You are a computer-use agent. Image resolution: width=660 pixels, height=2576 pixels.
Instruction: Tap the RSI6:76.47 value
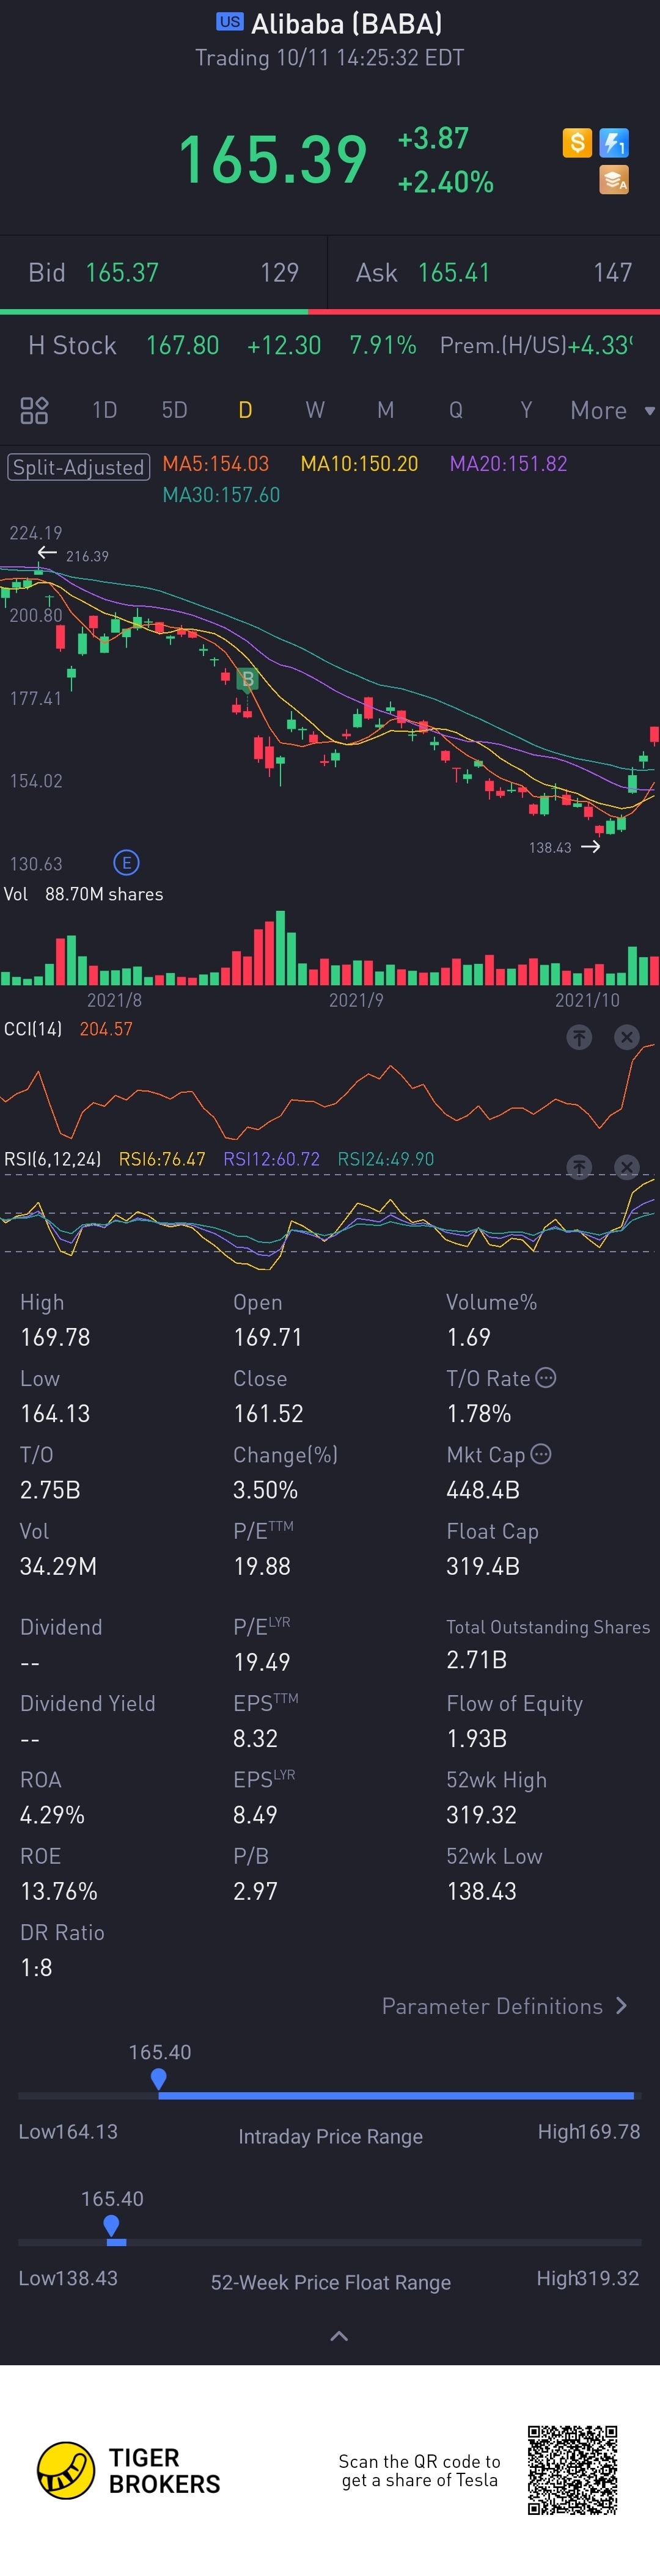[162, 1159]
